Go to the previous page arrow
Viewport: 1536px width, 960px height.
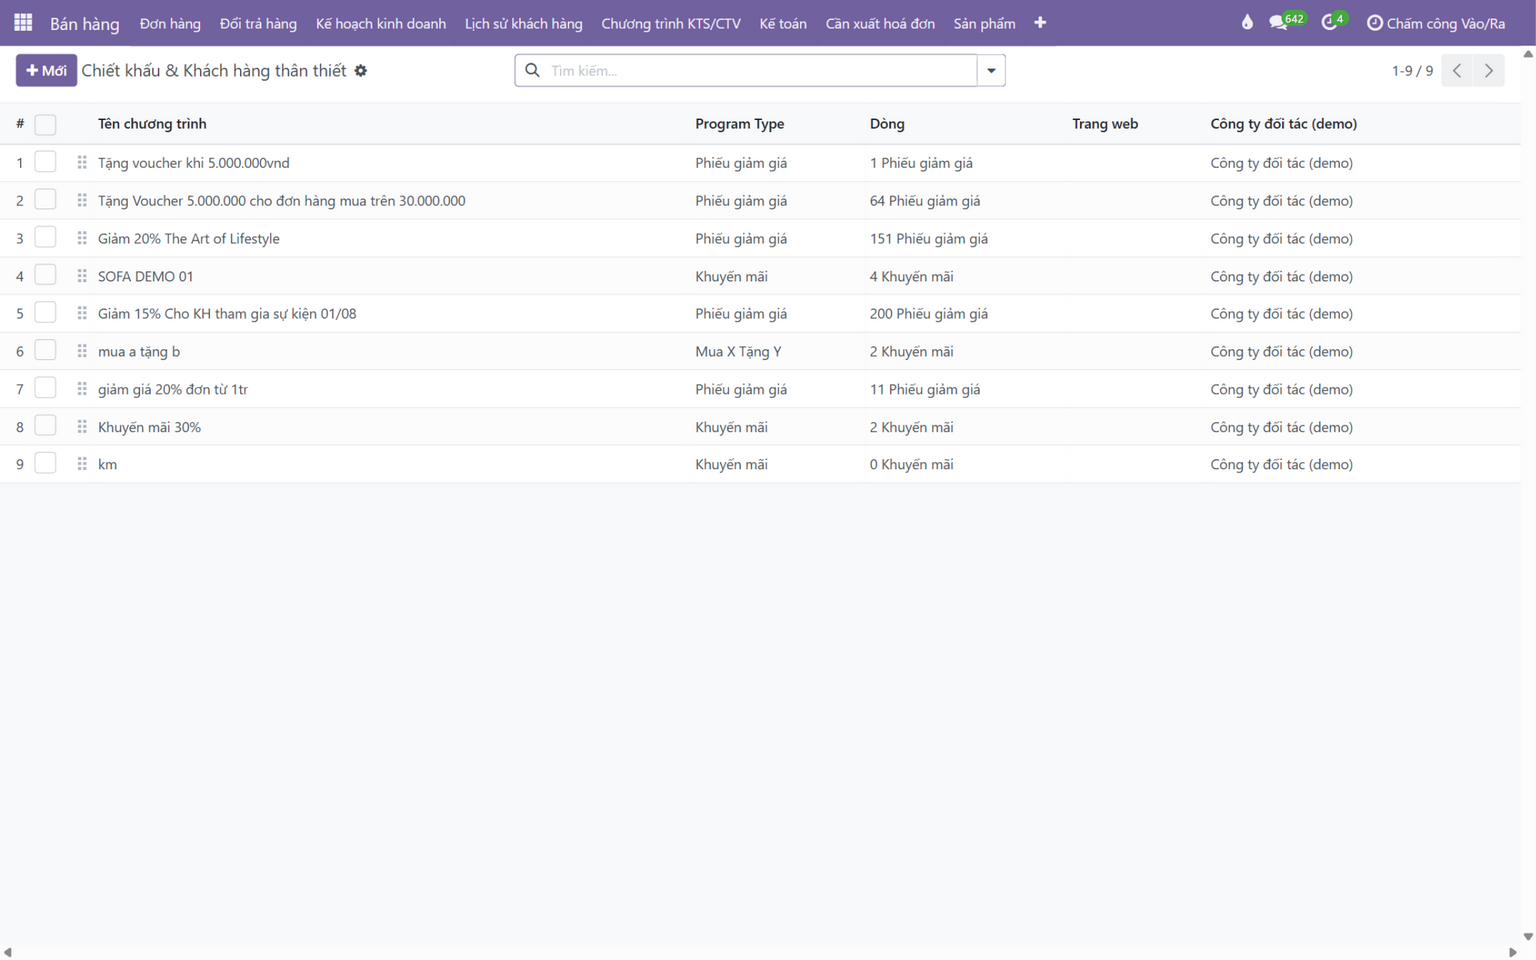click(1457, 71)
